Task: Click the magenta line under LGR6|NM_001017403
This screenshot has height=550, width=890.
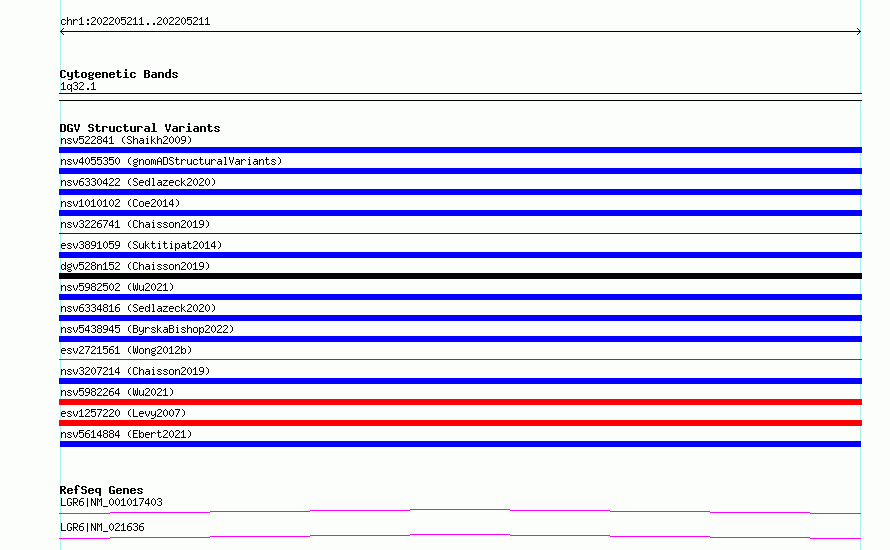Action: pyautogui.click(x=460, y=511)
